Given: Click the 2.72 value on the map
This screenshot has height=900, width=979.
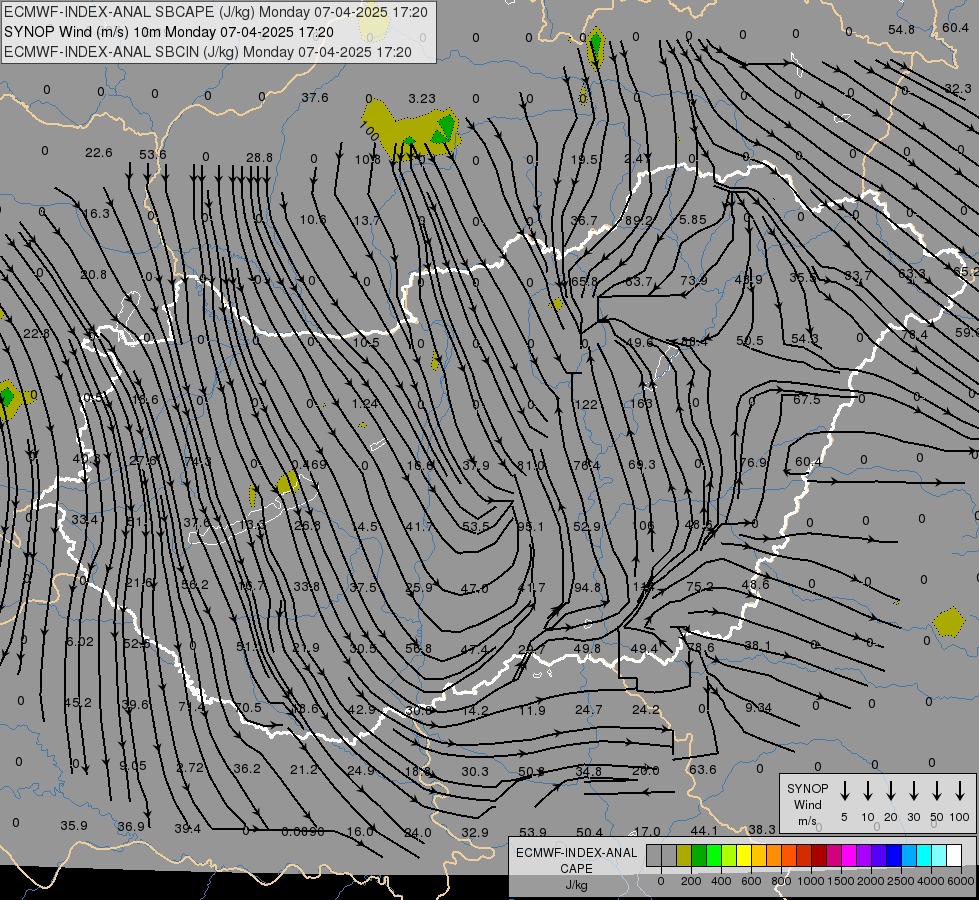Looking at the screenshot, I should point(190,767).
